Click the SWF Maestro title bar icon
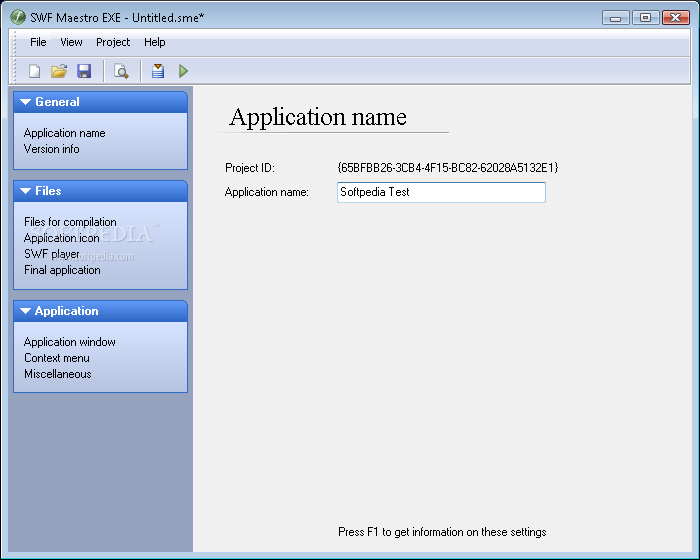 point(17,17)
